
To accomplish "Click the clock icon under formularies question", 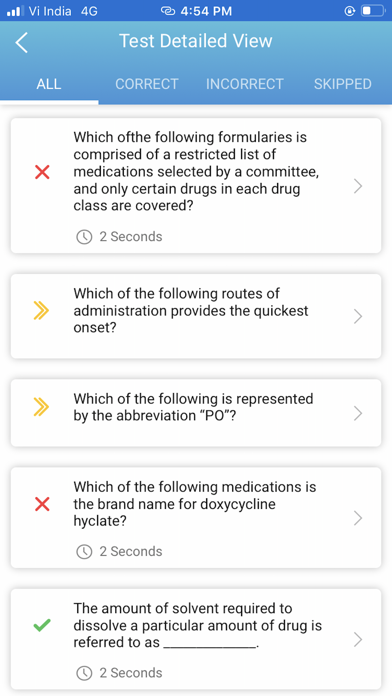I will click(x=84, y=237).
